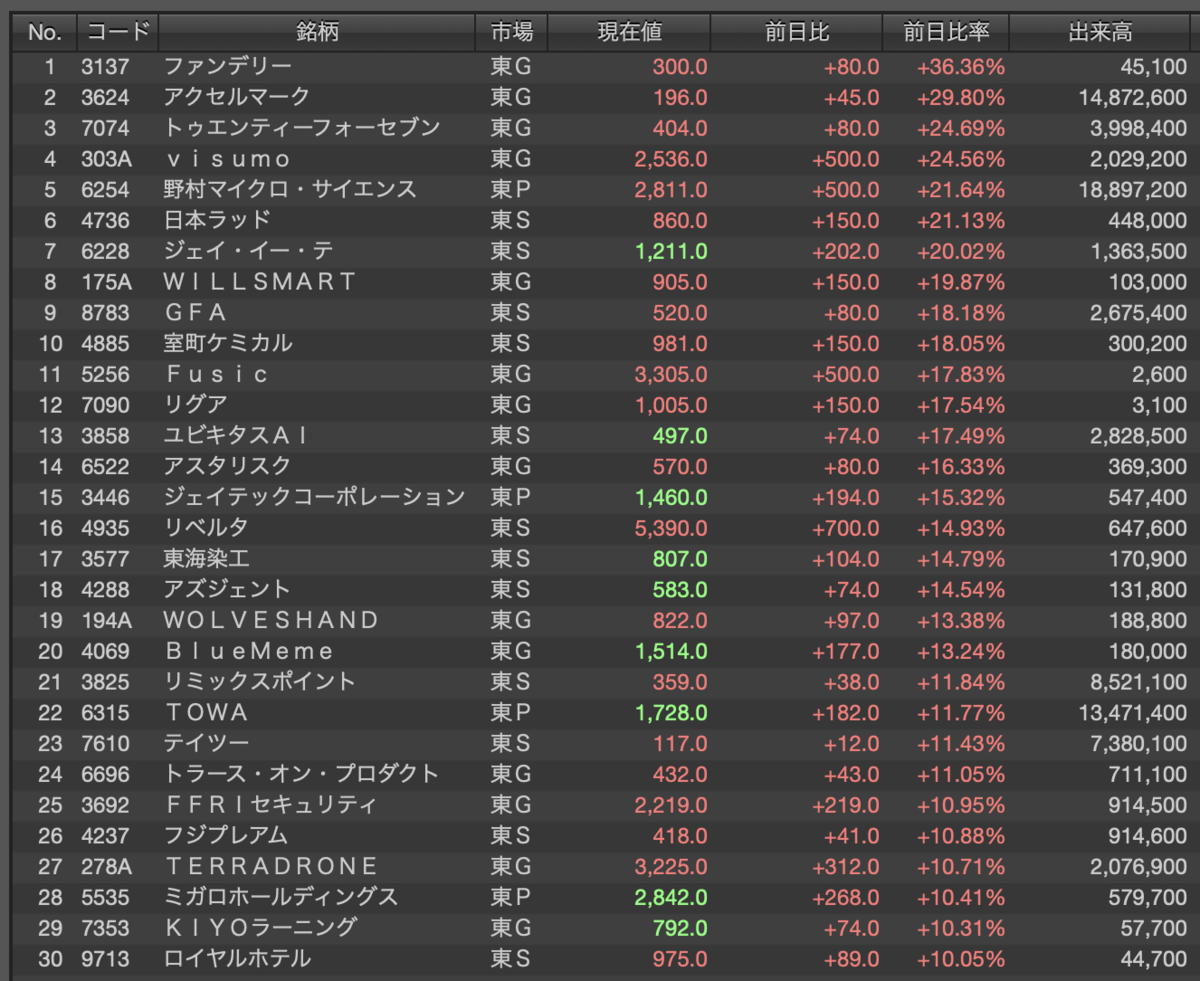Click volume value 8,521,100
The width and height of the screenshot is (1200, 981).
point(1138,682)
